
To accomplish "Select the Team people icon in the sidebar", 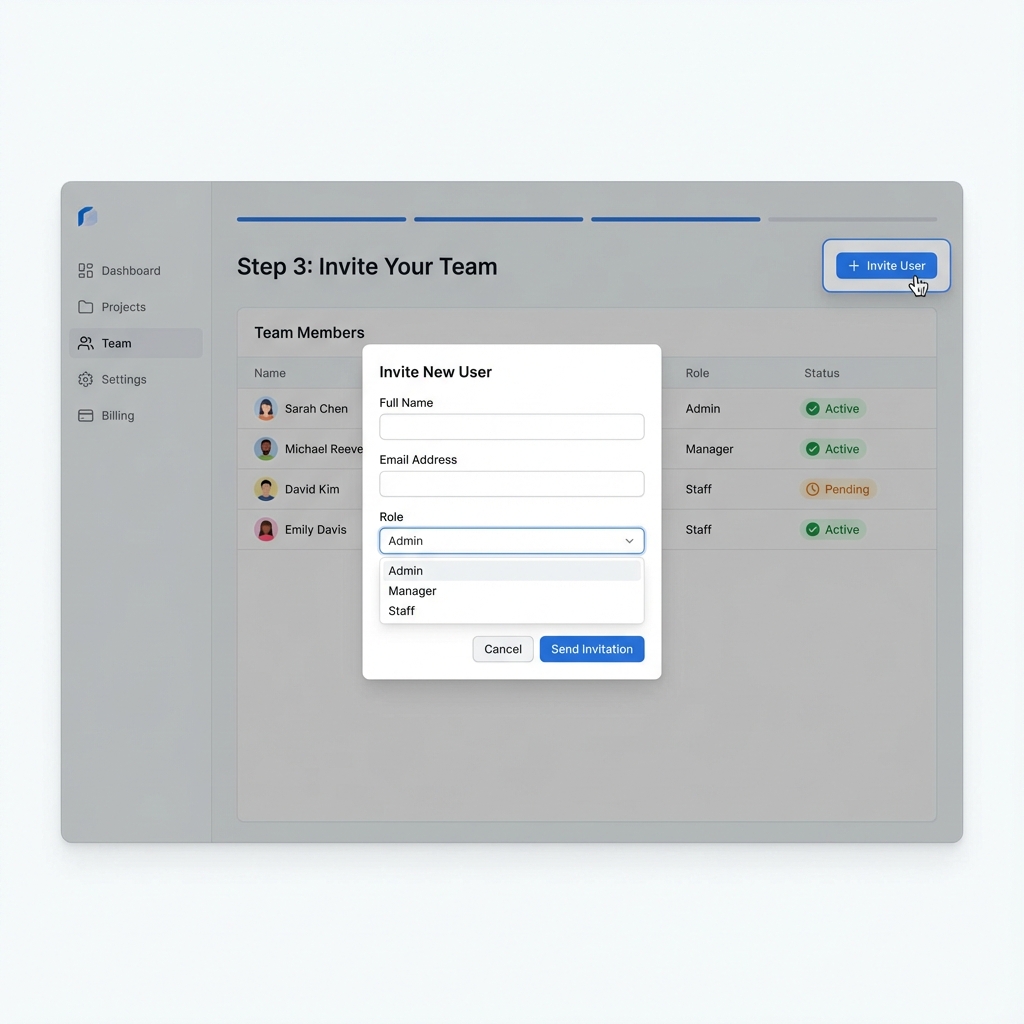I will [86, 343].
